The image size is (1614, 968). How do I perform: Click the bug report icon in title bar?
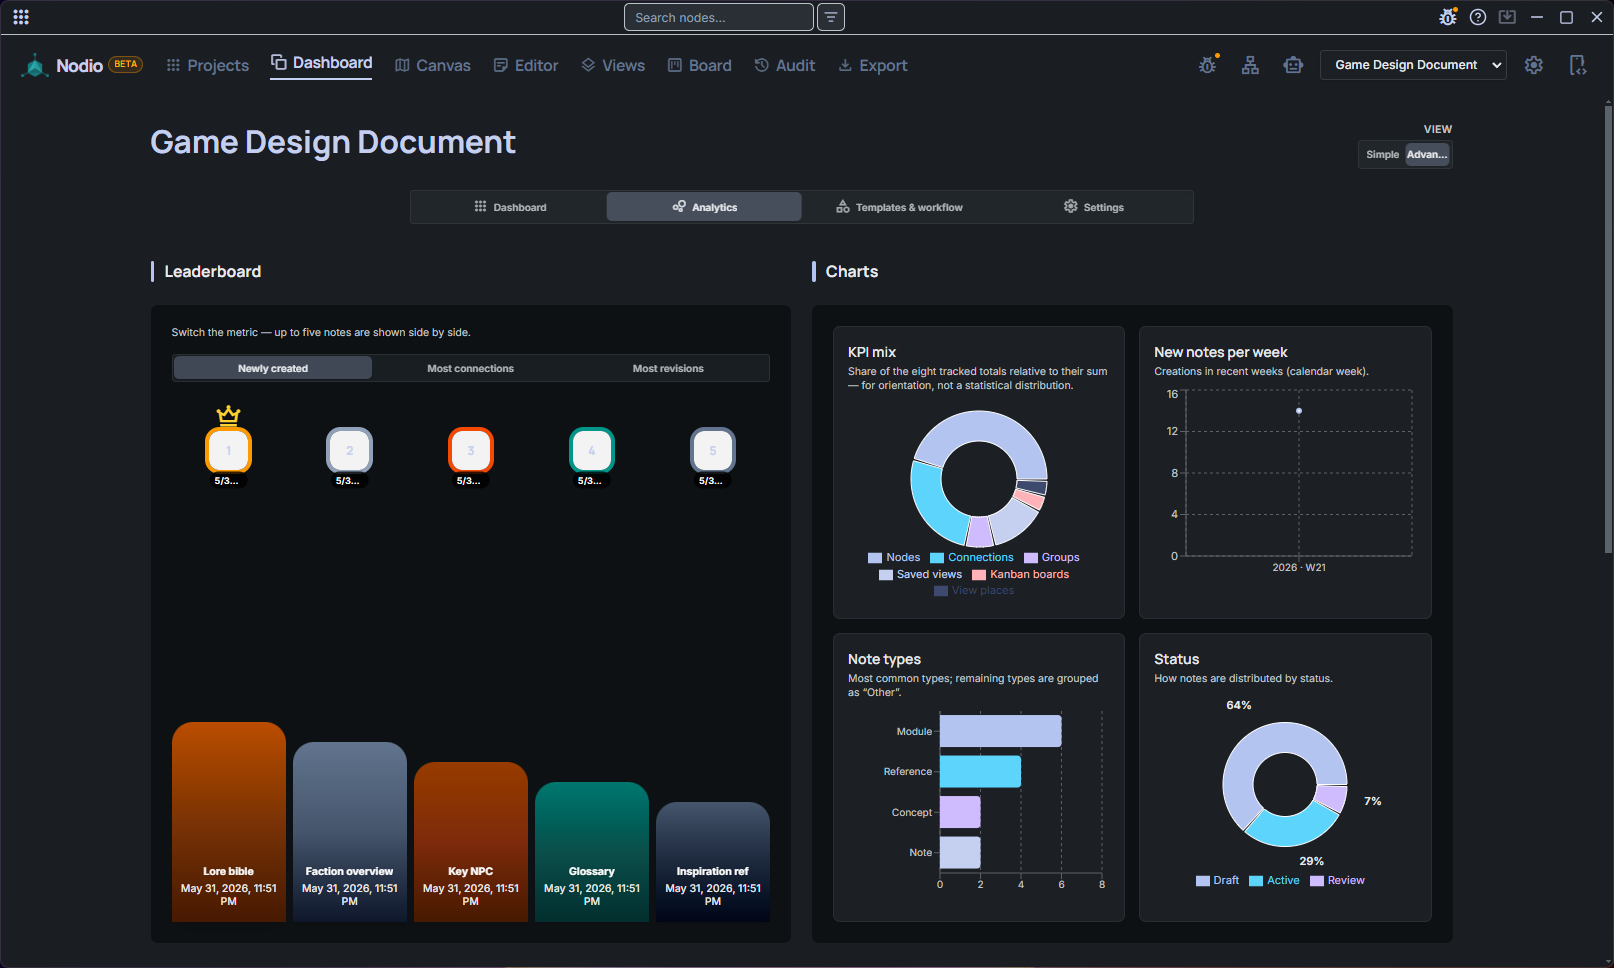1448,17
